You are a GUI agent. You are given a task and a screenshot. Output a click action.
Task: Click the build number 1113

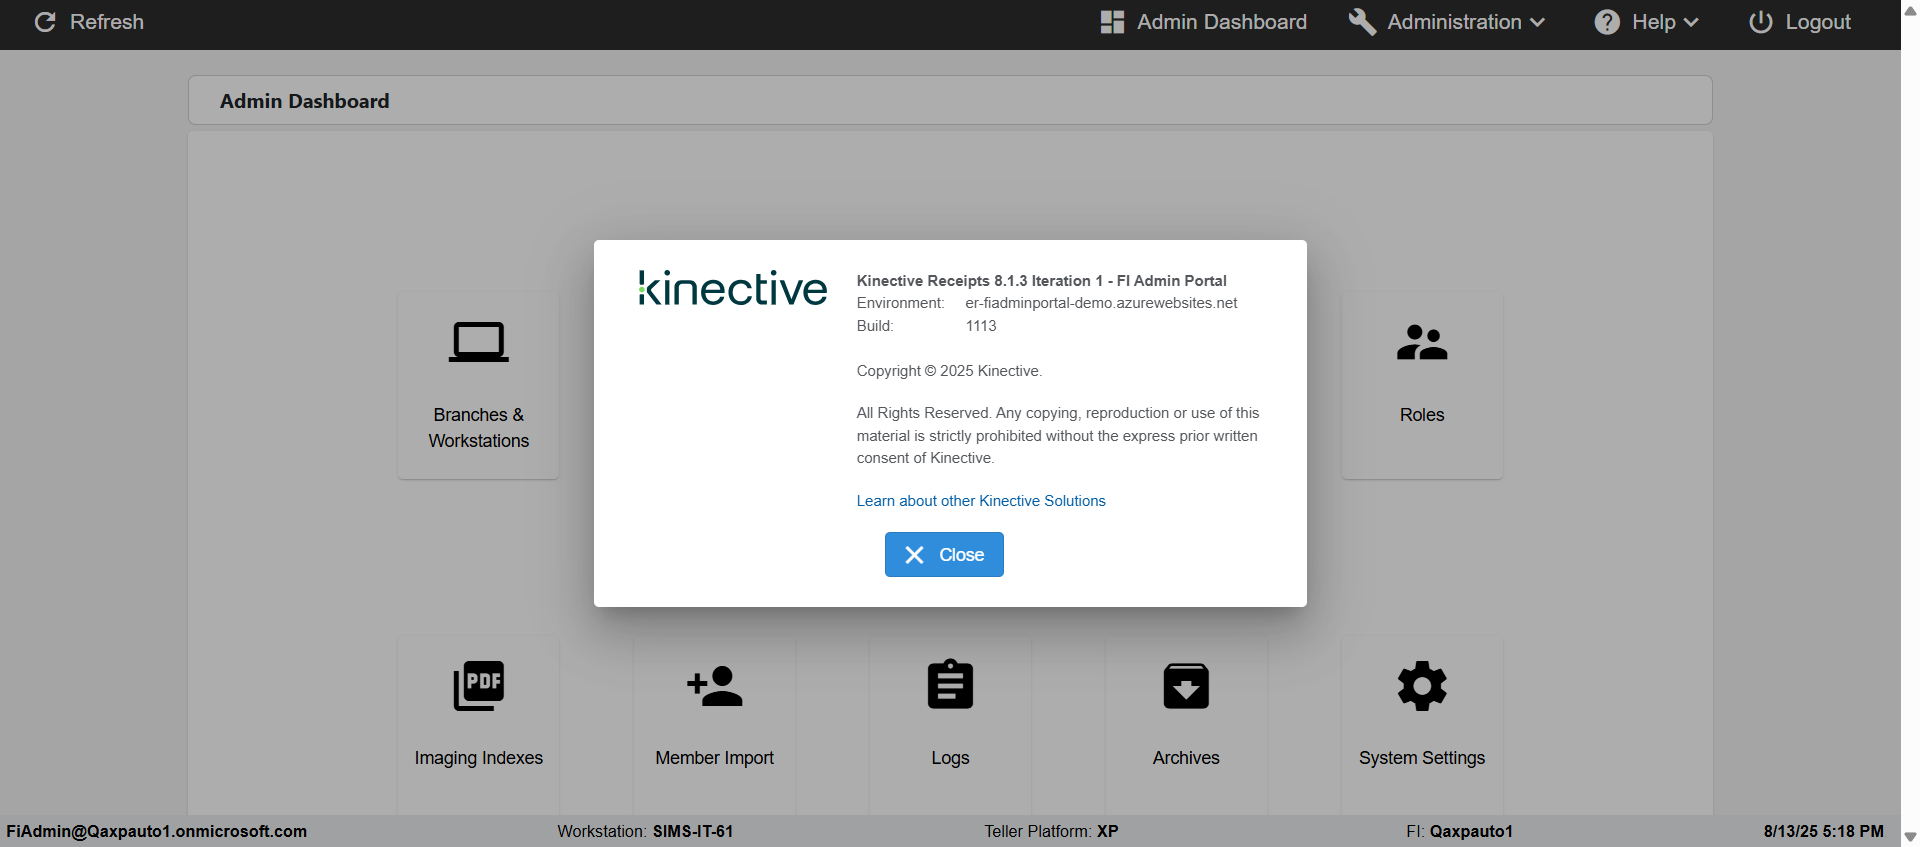point(981,326)
